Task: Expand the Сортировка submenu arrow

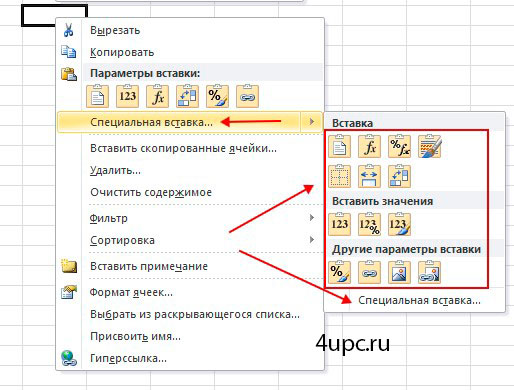Action: [312, 240]
